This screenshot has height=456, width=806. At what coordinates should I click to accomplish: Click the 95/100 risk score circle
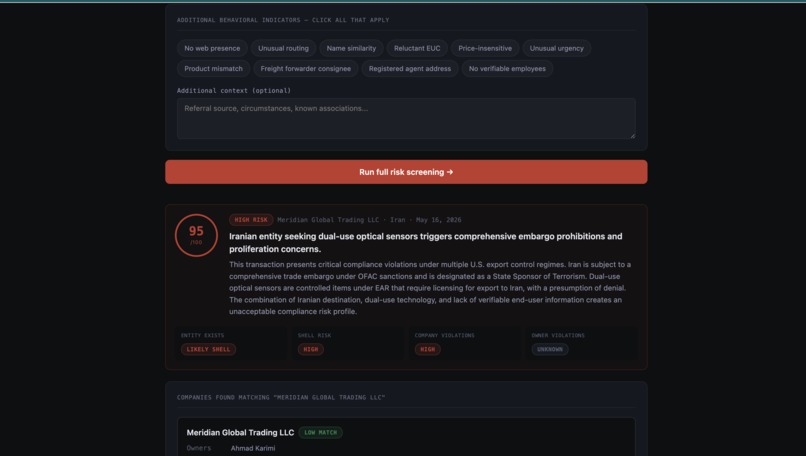(196, 235)
